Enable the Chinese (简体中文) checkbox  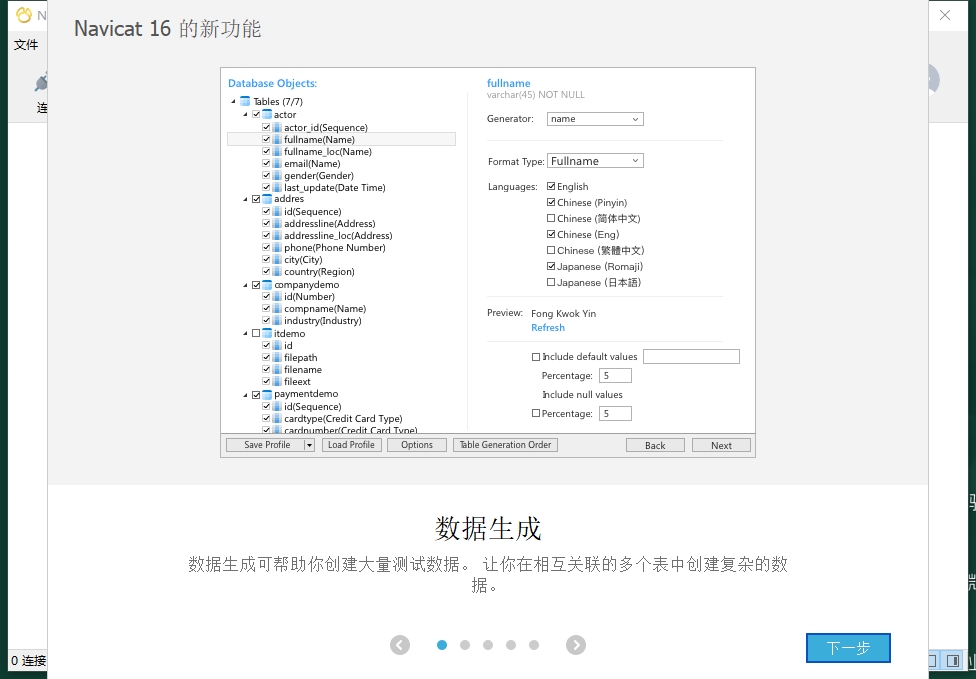(551, 219)
